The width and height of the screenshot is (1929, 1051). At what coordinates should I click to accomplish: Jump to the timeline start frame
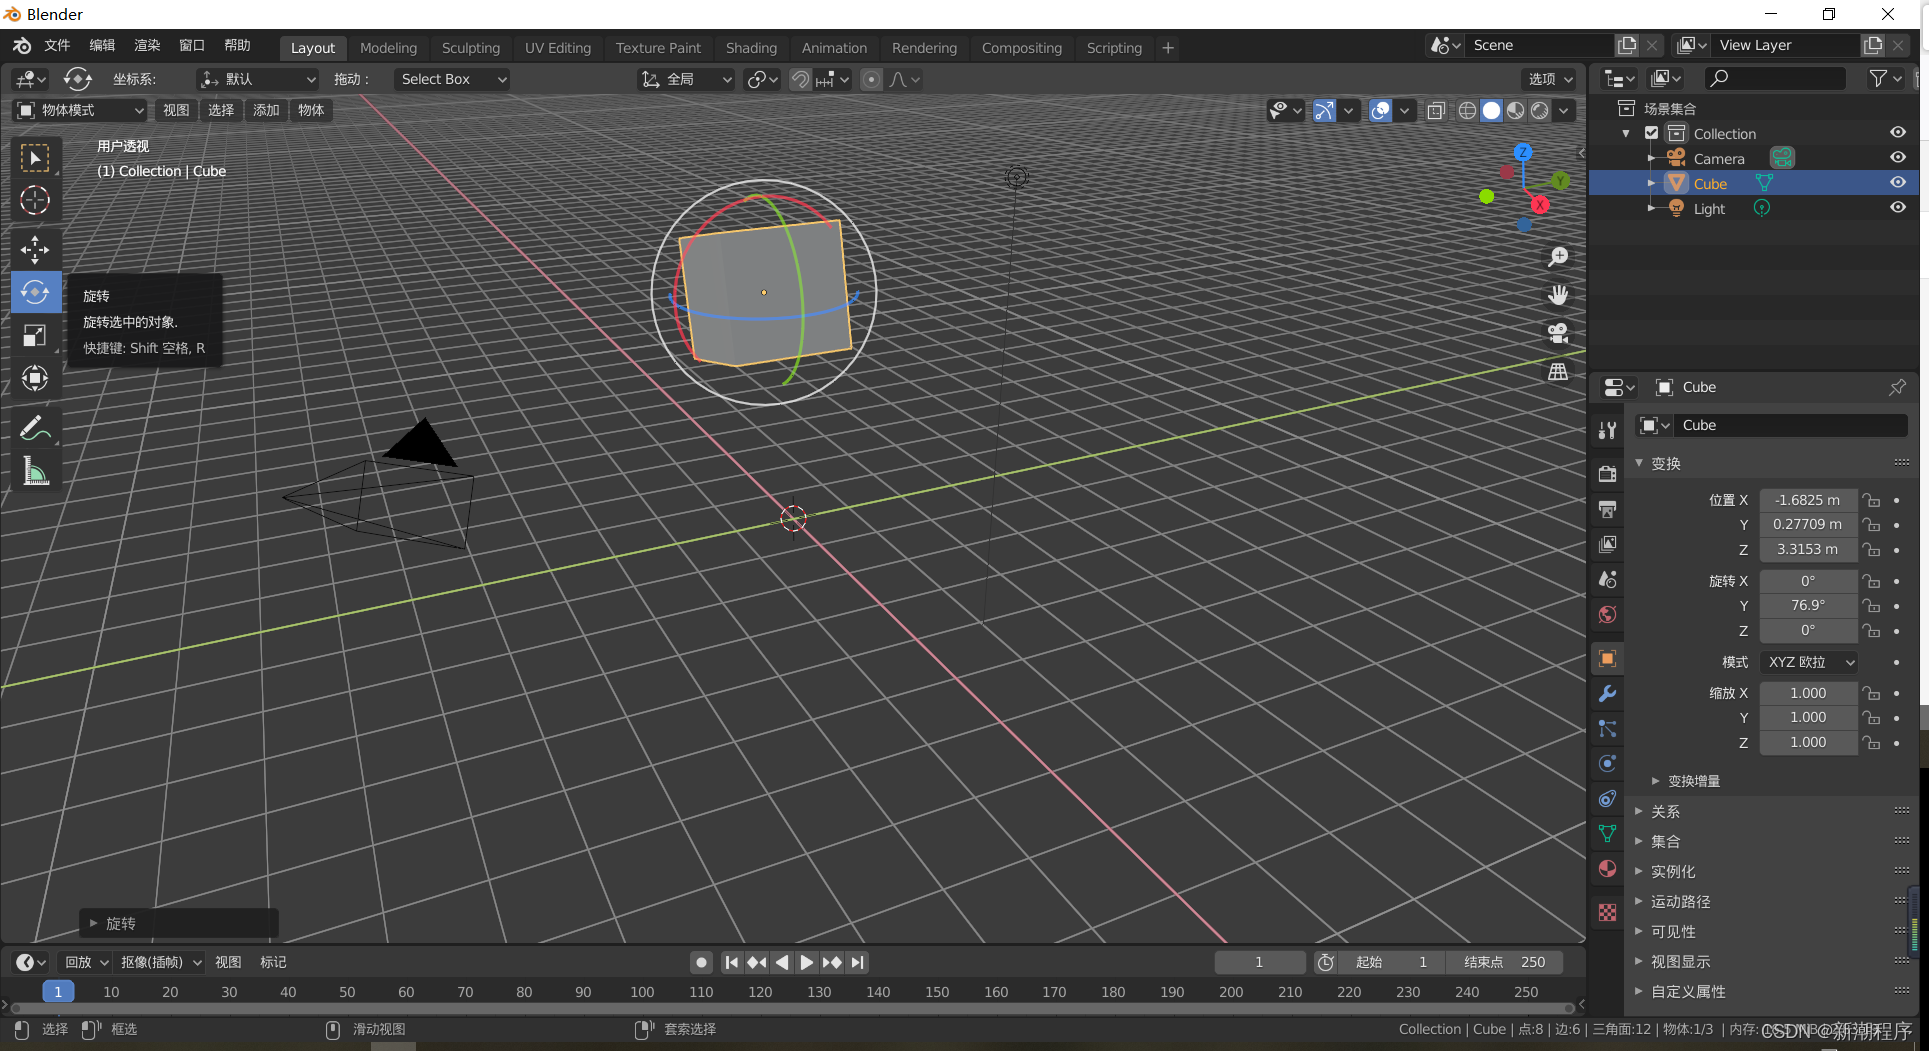[x=732, y=962]
